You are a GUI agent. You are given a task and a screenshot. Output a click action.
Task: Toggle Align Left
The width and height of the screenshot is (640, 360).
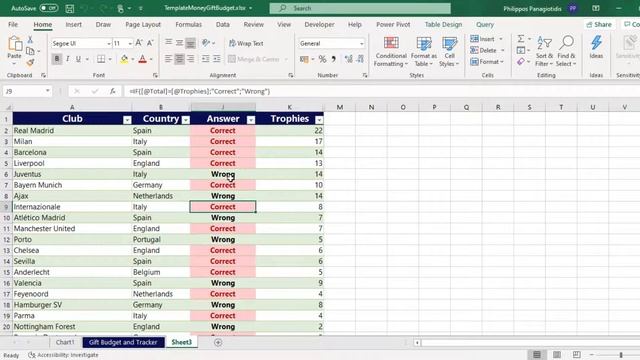(x=168, y=59)
